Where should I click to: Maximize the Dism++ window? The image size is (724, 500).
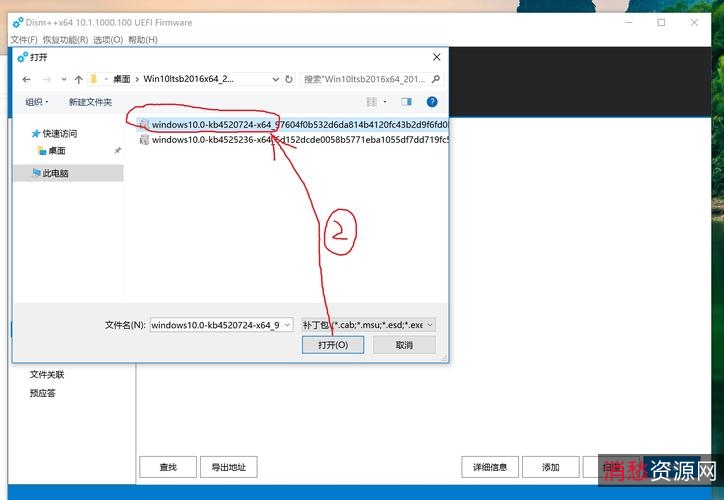tap(661, 22)
